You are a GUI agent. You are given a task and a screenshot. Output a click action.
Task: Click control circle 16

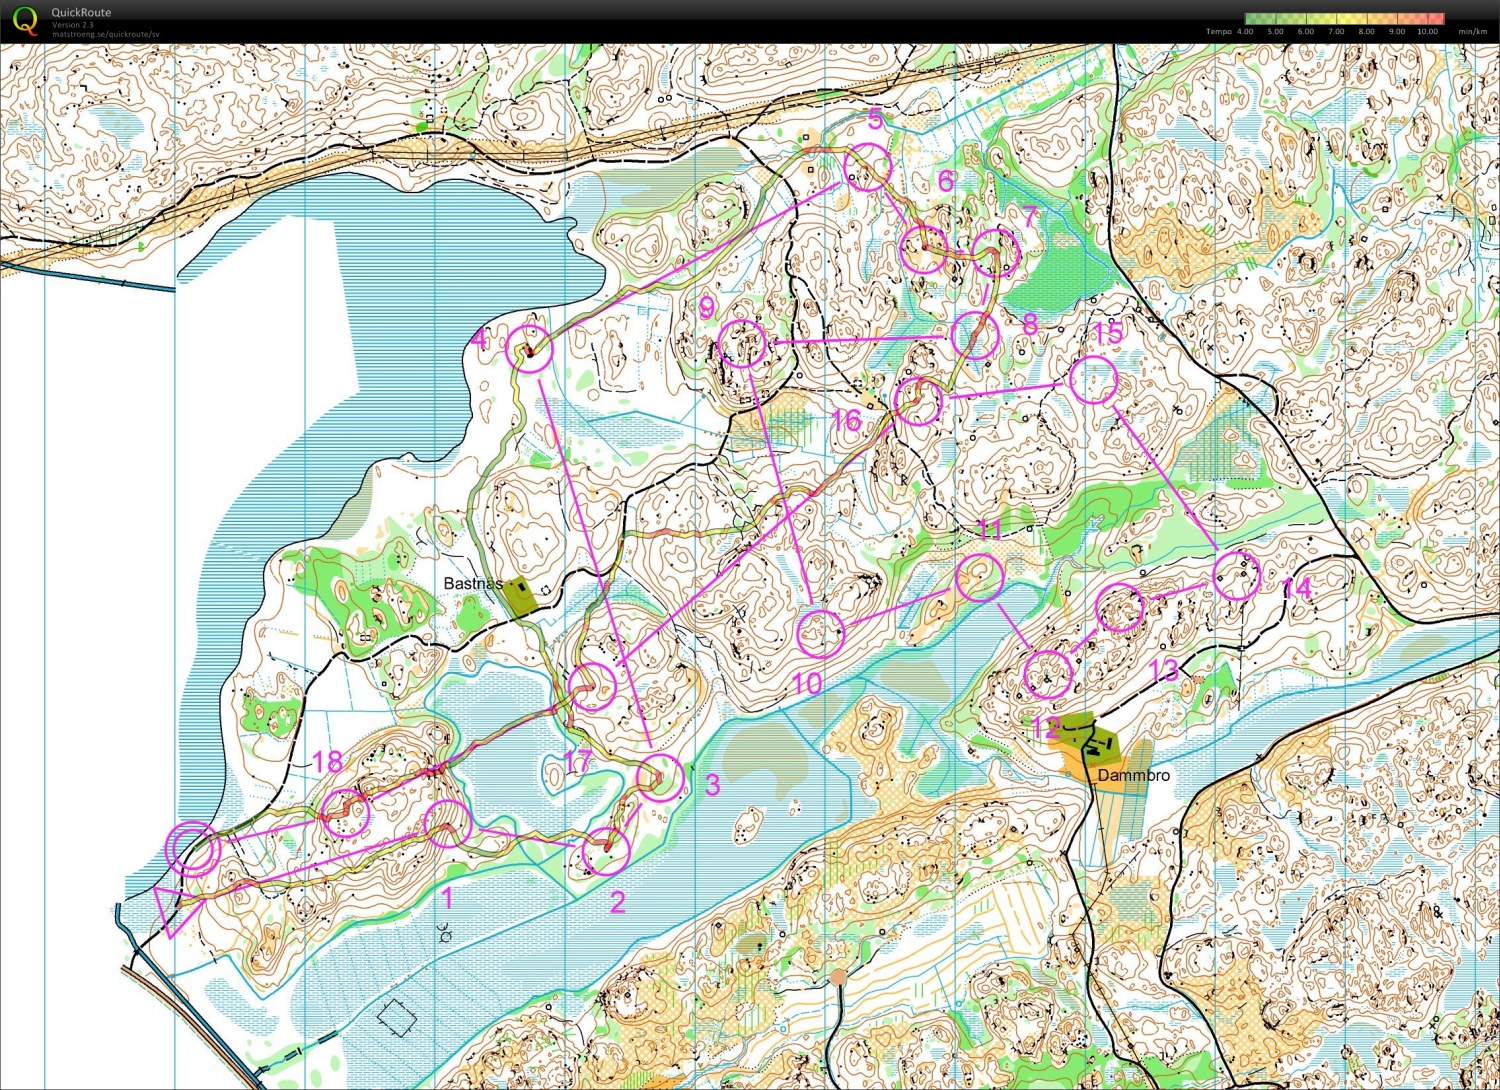919,401
